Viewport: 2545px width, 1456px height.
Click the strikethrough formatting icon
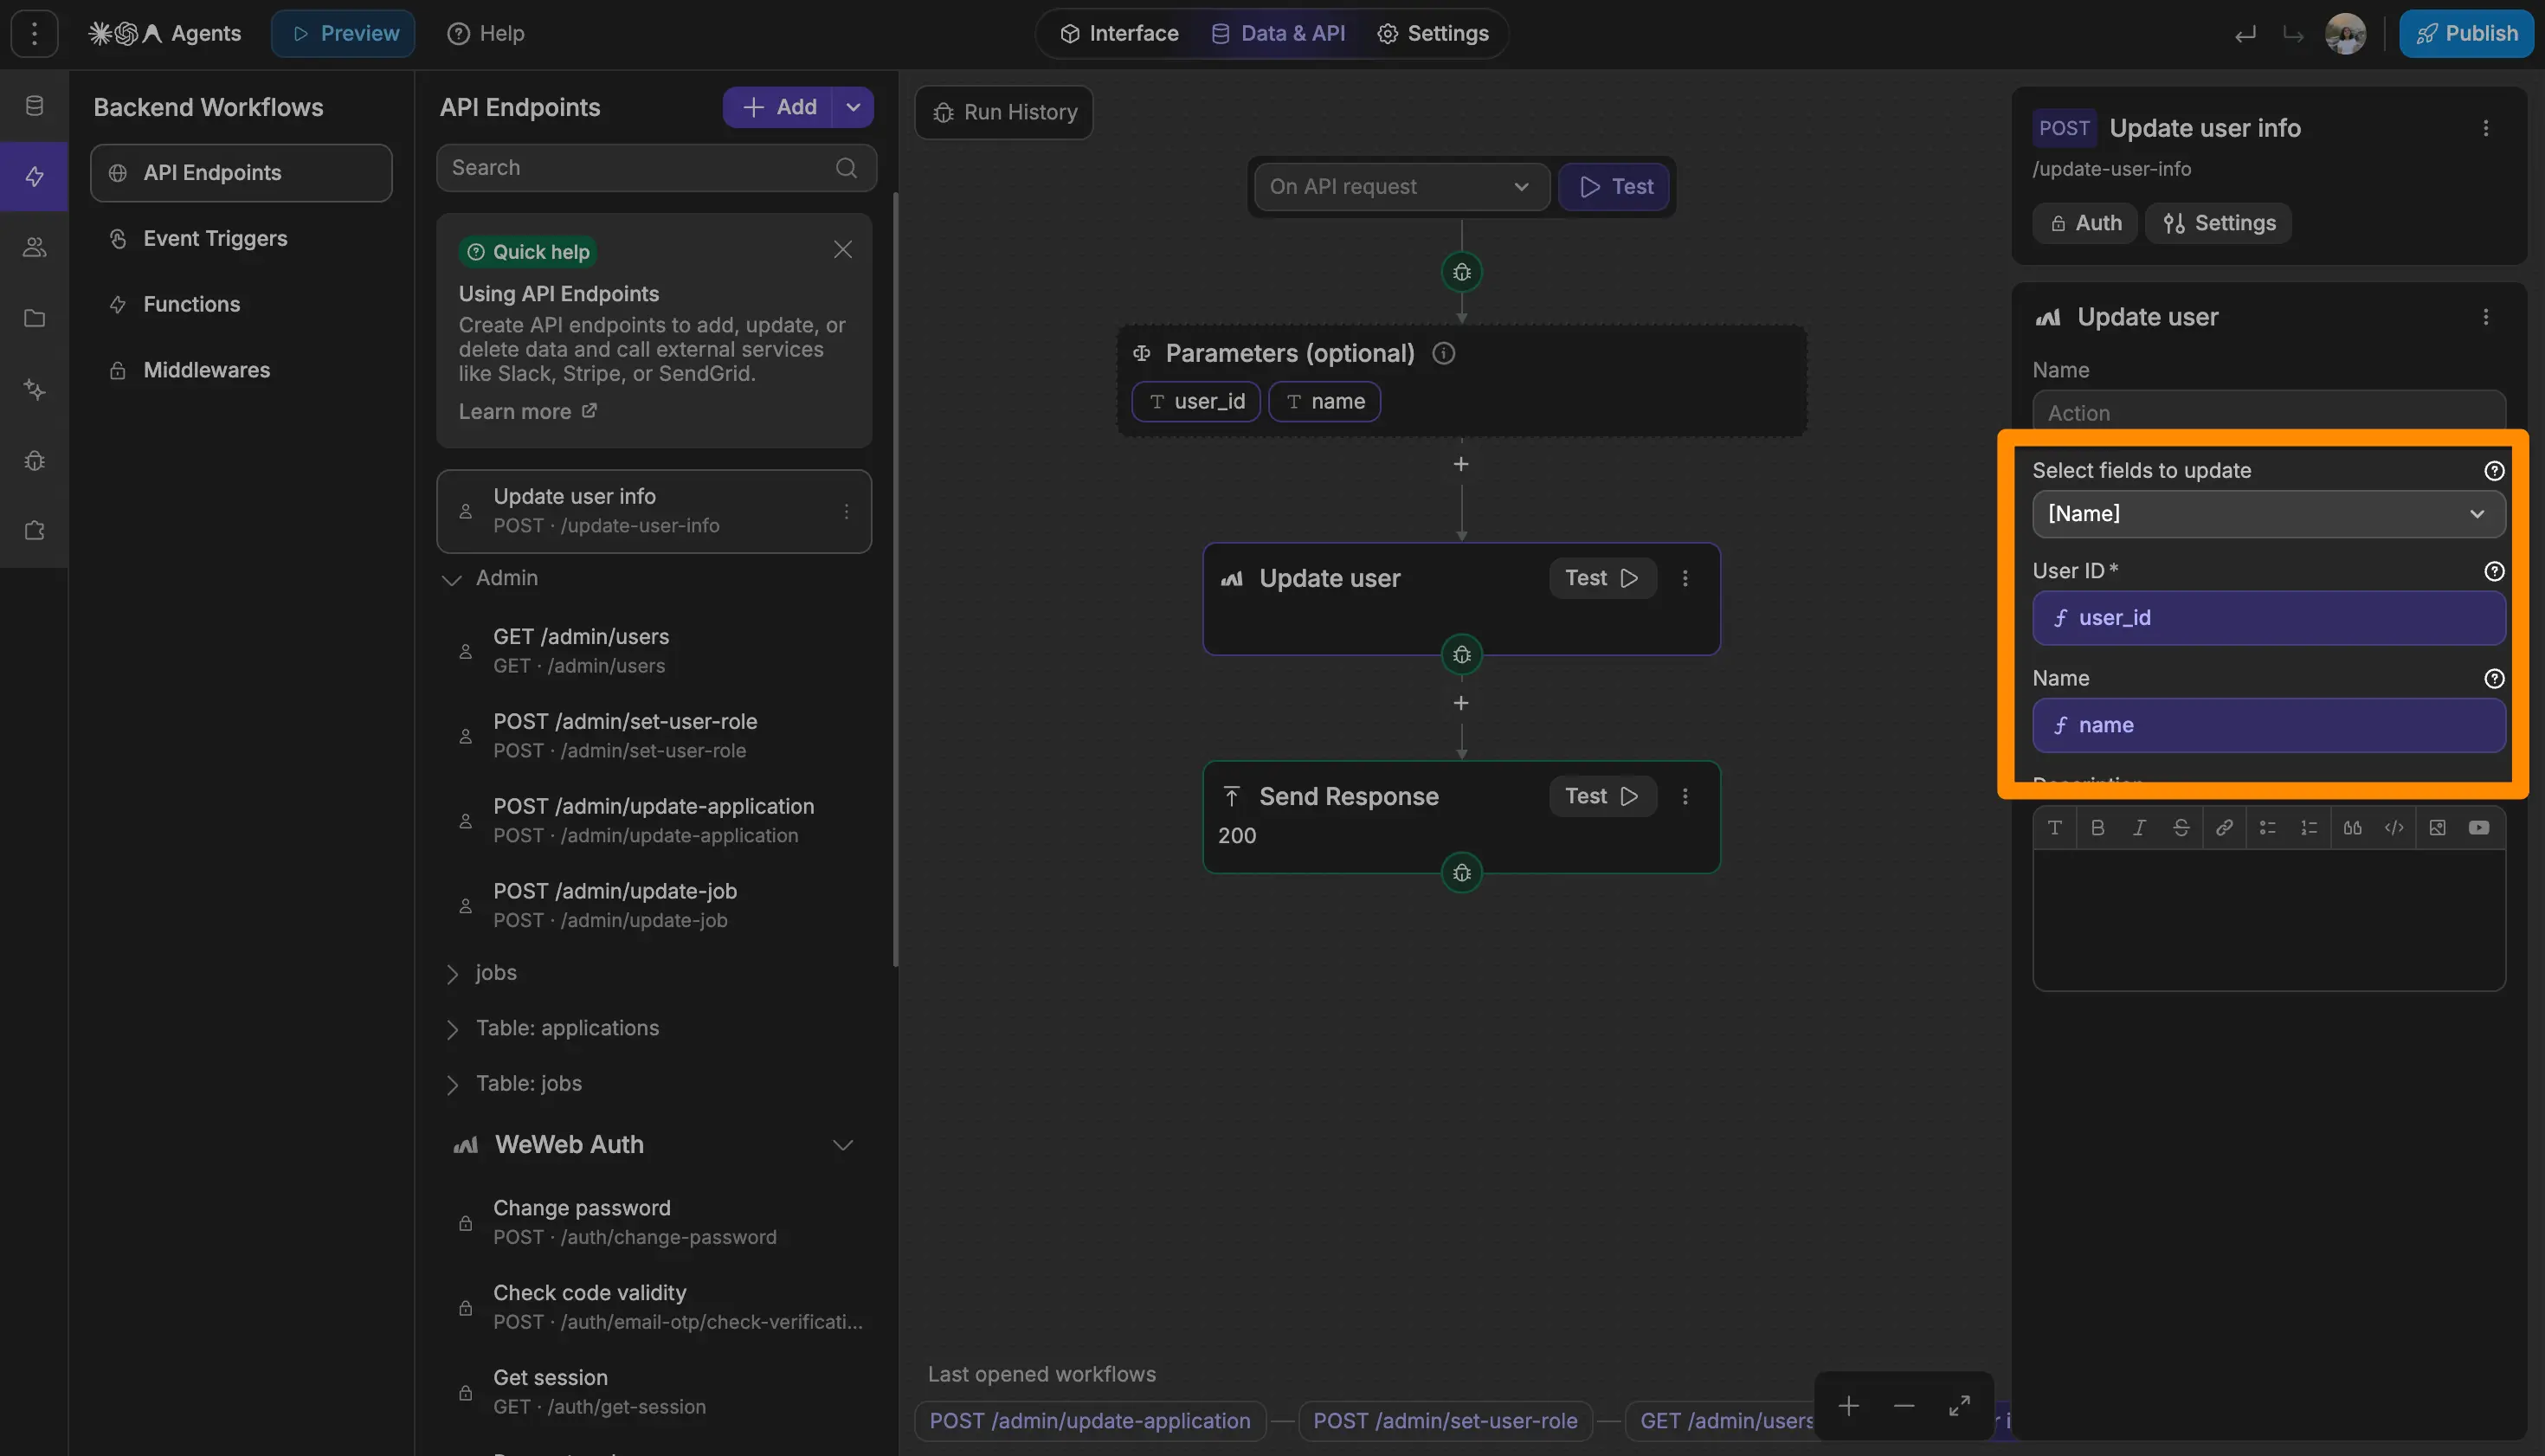2181,827
